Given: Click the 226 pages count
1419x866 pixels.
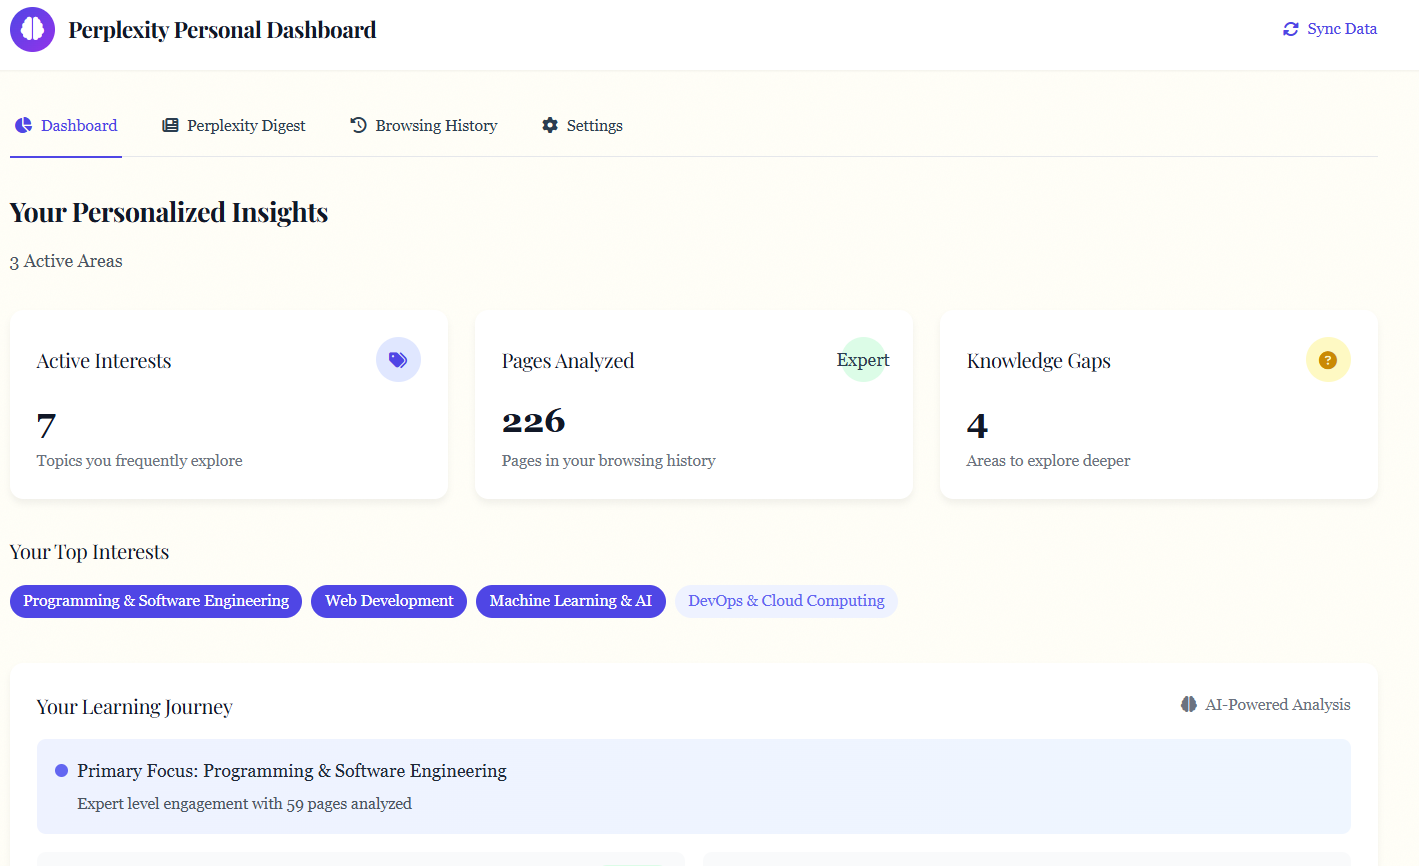Looking at the screenshot, I should [534, 422].
